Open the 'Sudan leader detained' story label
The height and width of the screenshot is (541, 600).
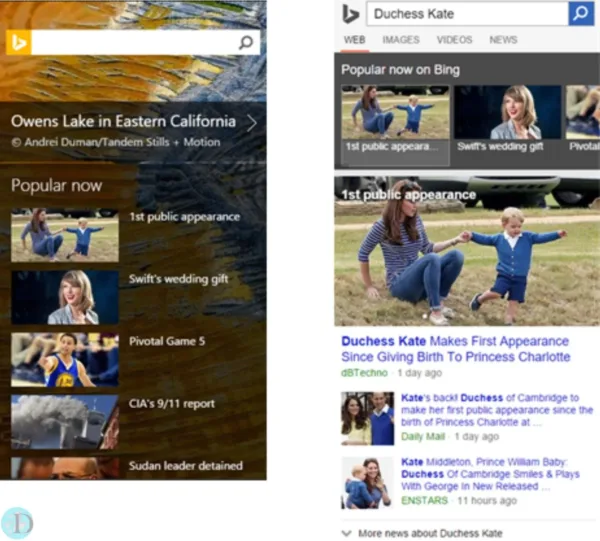click(186, 466)
